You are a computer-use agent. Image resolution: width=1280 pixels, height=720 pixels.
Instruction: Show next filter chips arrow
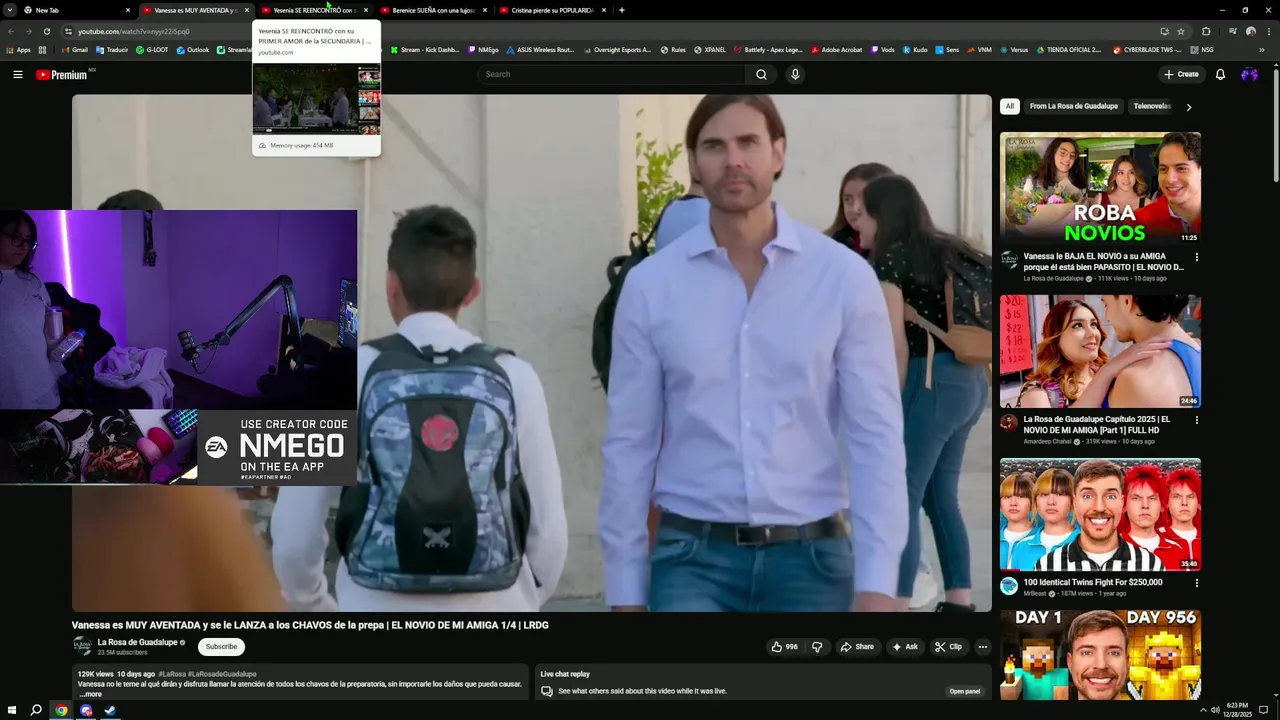[1188, 106]
